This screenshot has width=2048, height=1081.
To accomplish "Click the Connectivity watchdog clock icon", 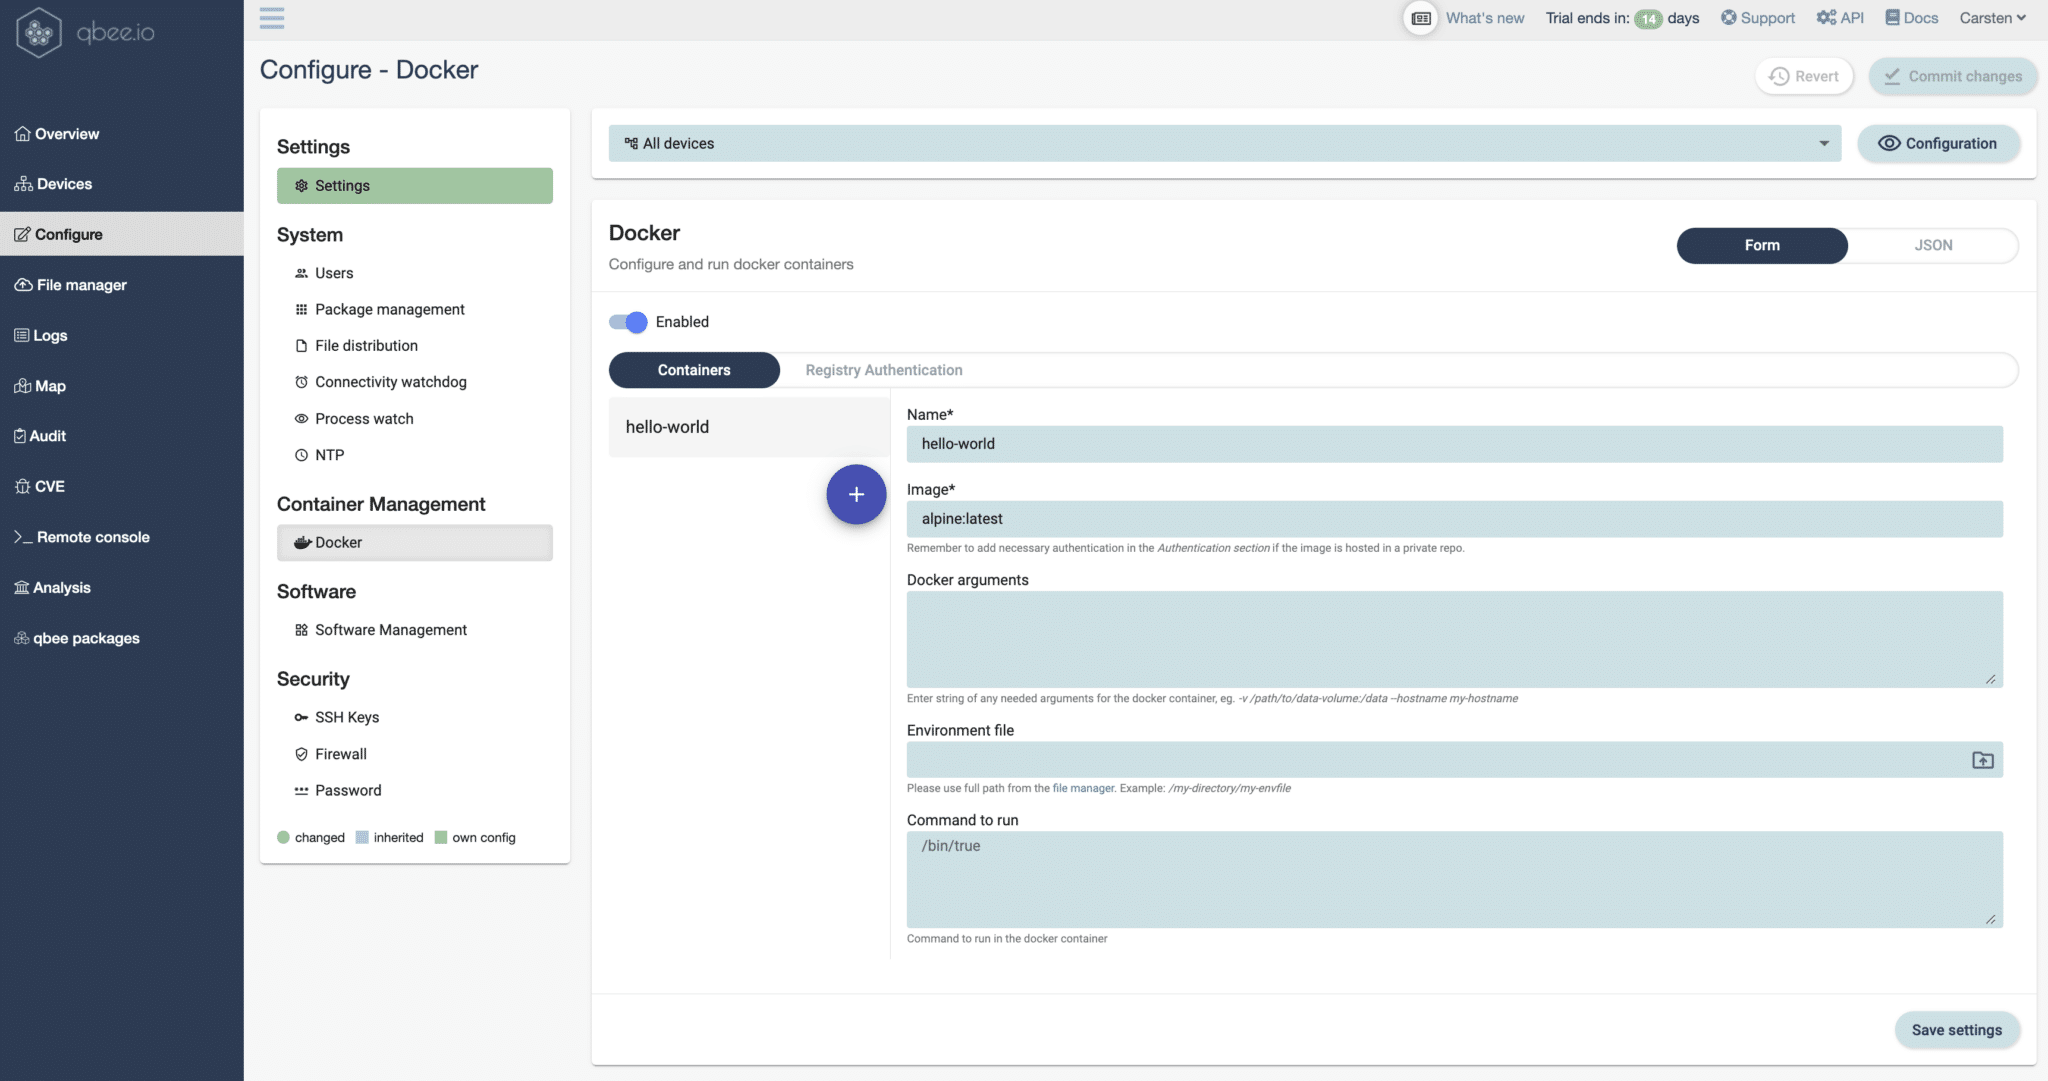I will [301, 382].
